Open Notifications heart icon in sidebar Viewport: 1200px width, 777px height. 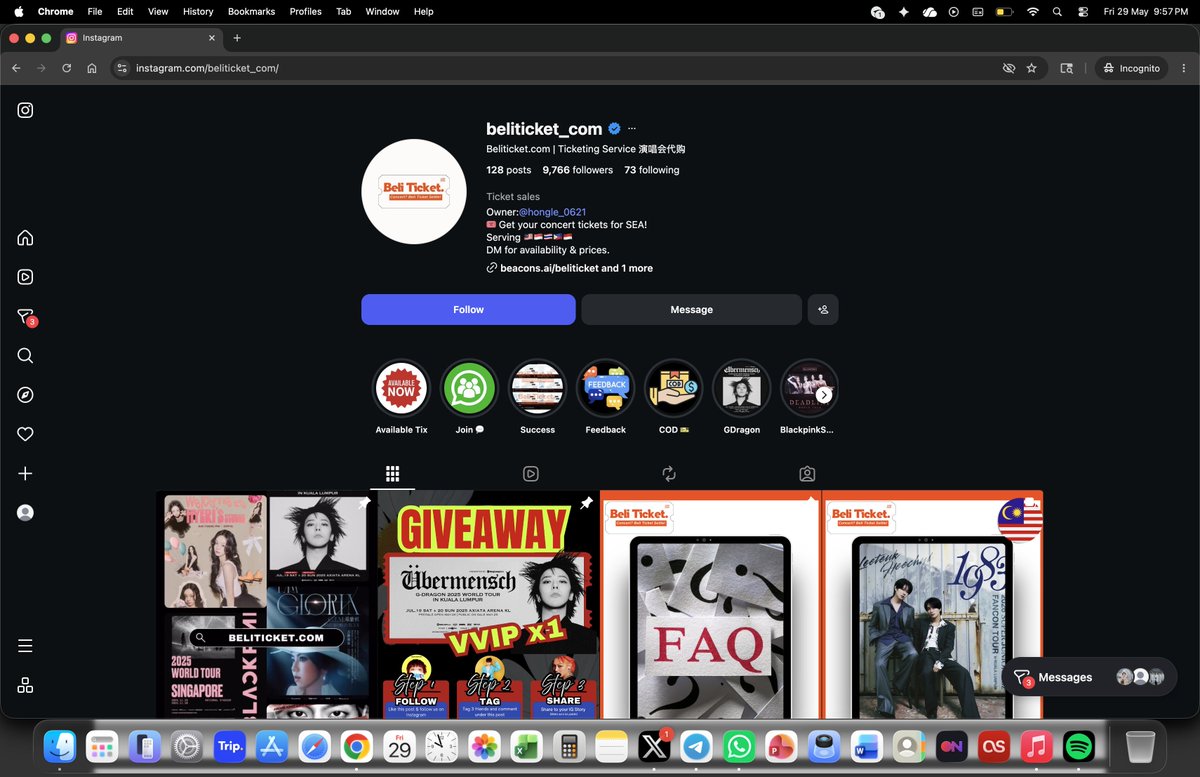click(26, 434)
